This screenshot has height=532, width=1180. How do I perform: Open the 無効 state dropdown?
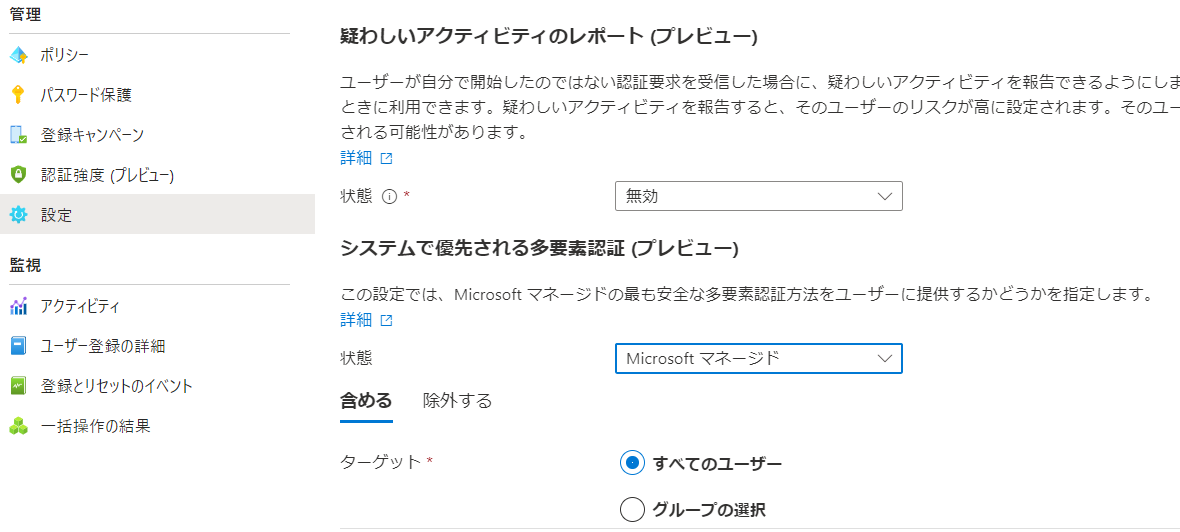[x=759, y=196]
